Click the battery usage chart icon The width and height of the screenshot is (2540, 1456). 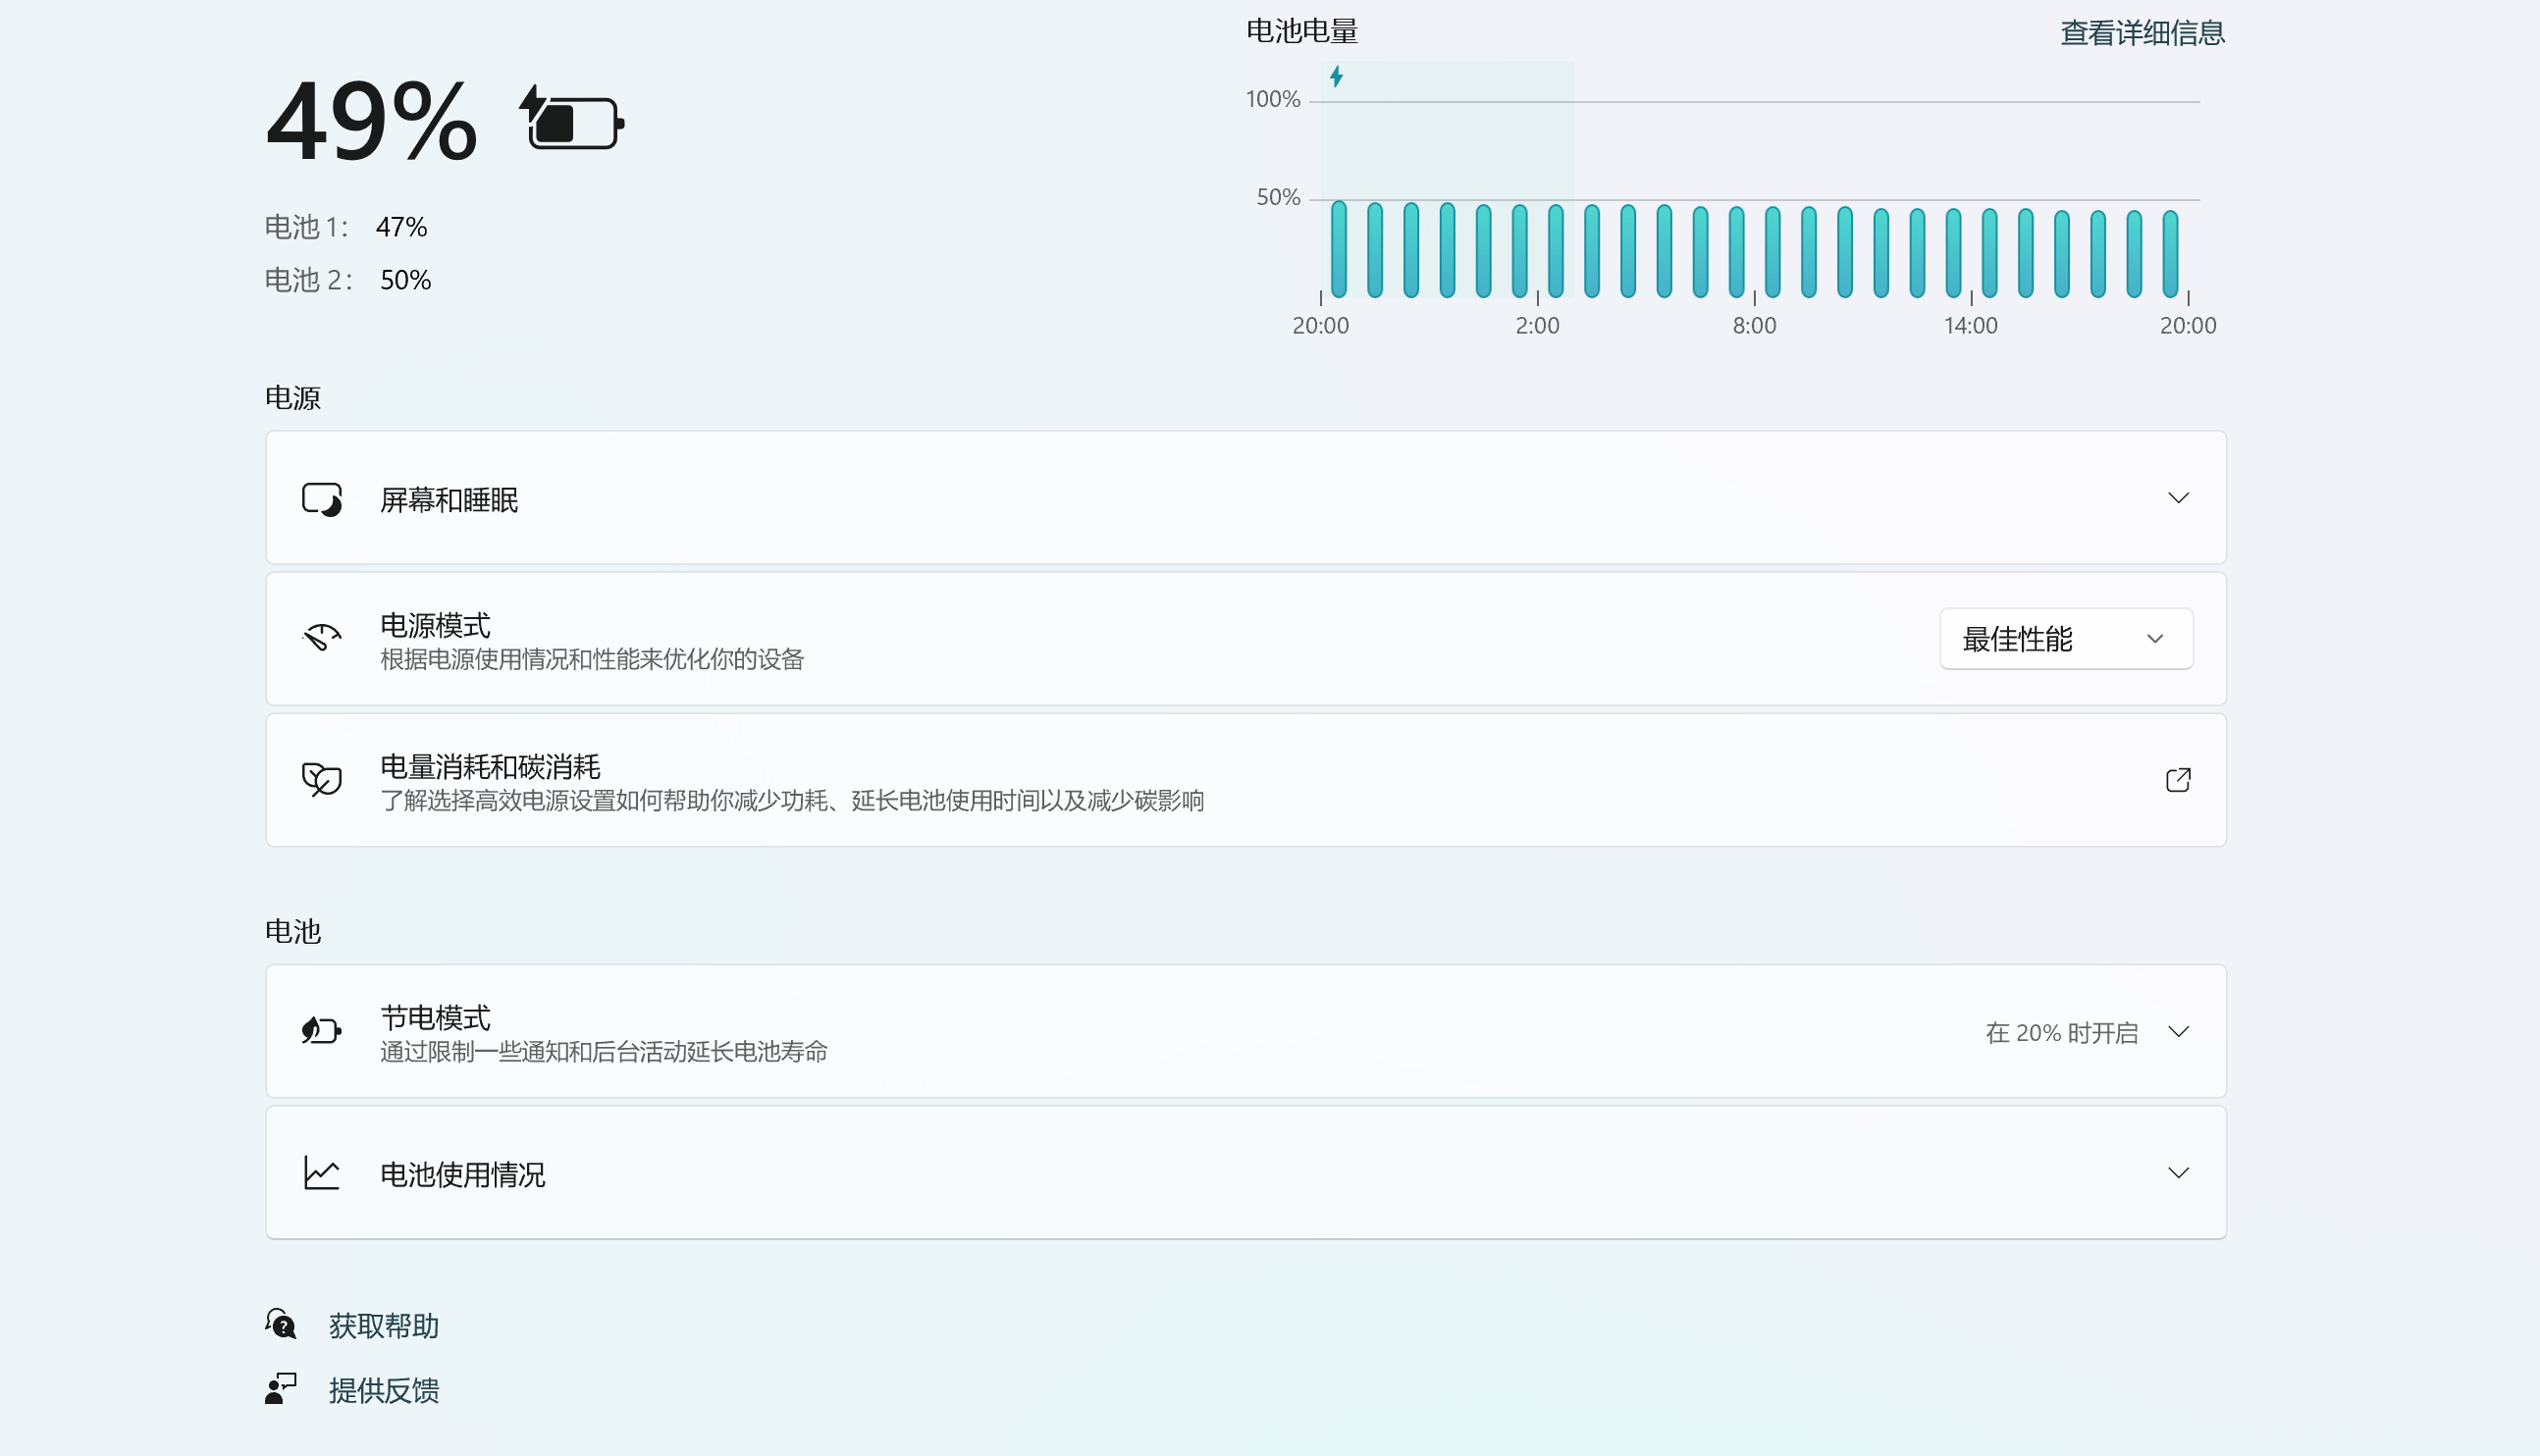tap(322, 1172)
